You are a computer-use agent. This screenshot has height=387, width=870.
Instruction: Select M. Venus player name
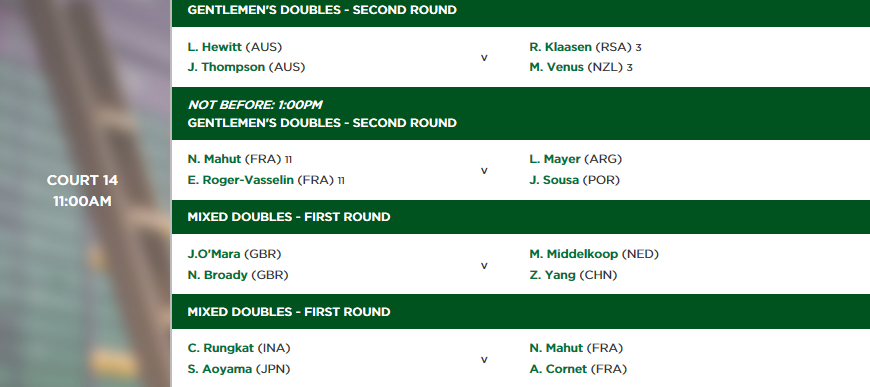(556, 67)
